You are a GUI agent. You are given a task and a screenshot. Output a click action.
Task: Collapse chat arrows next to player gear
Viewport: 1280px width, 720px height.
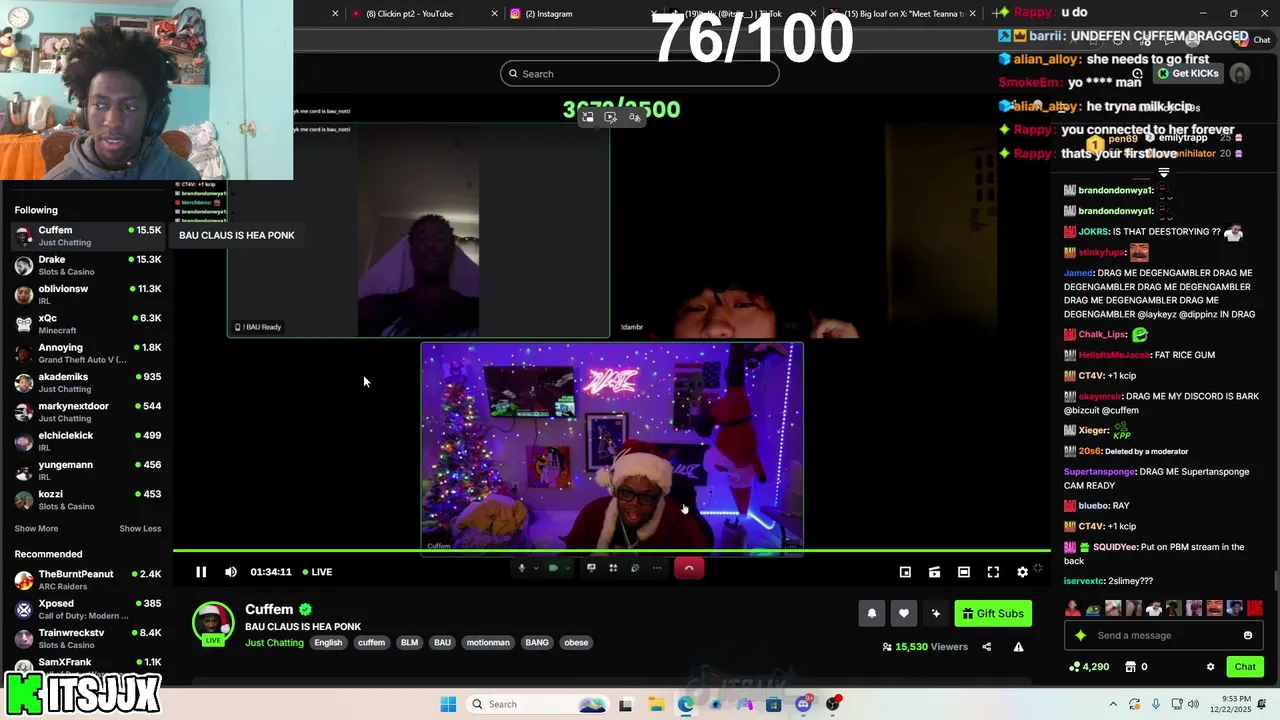(1038, 568)
